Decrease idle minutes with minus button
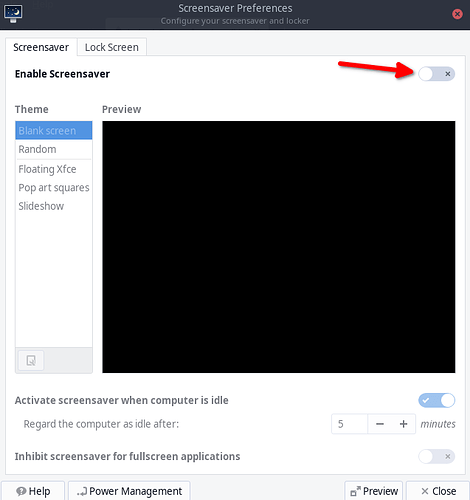 pos(380,424)
